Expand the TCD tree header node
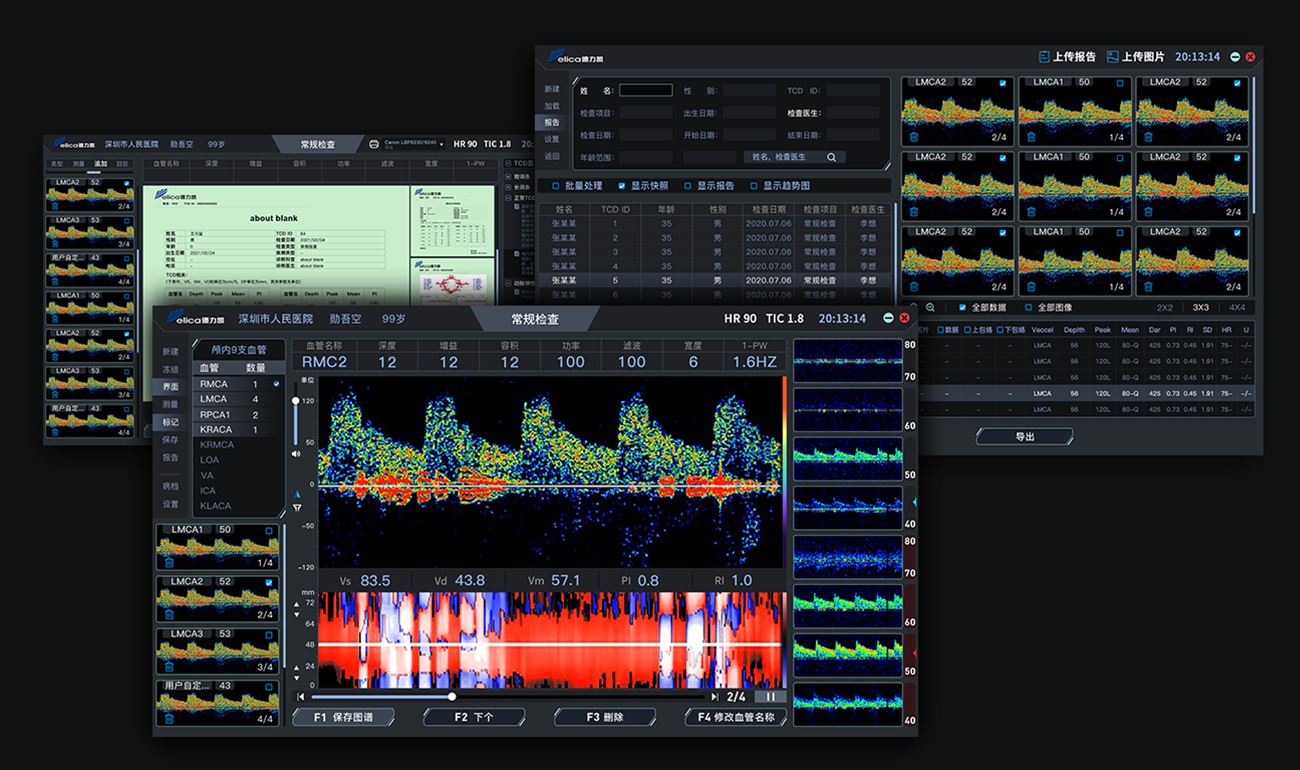The height and width of the screenshot is (770, 1300). 507,163
